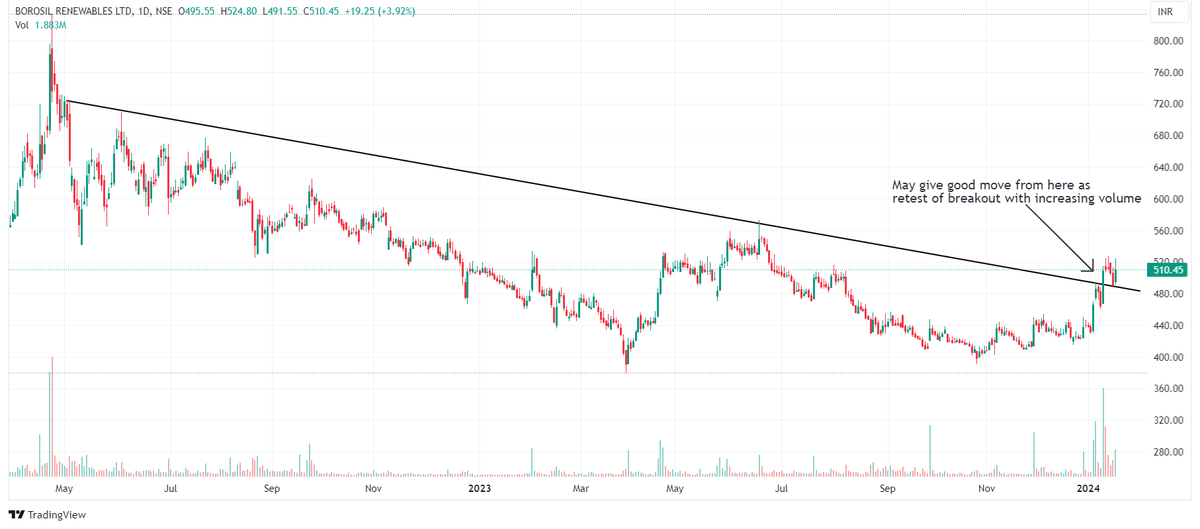
Task: Click the current price tag 510.45
Action: 1168,270
